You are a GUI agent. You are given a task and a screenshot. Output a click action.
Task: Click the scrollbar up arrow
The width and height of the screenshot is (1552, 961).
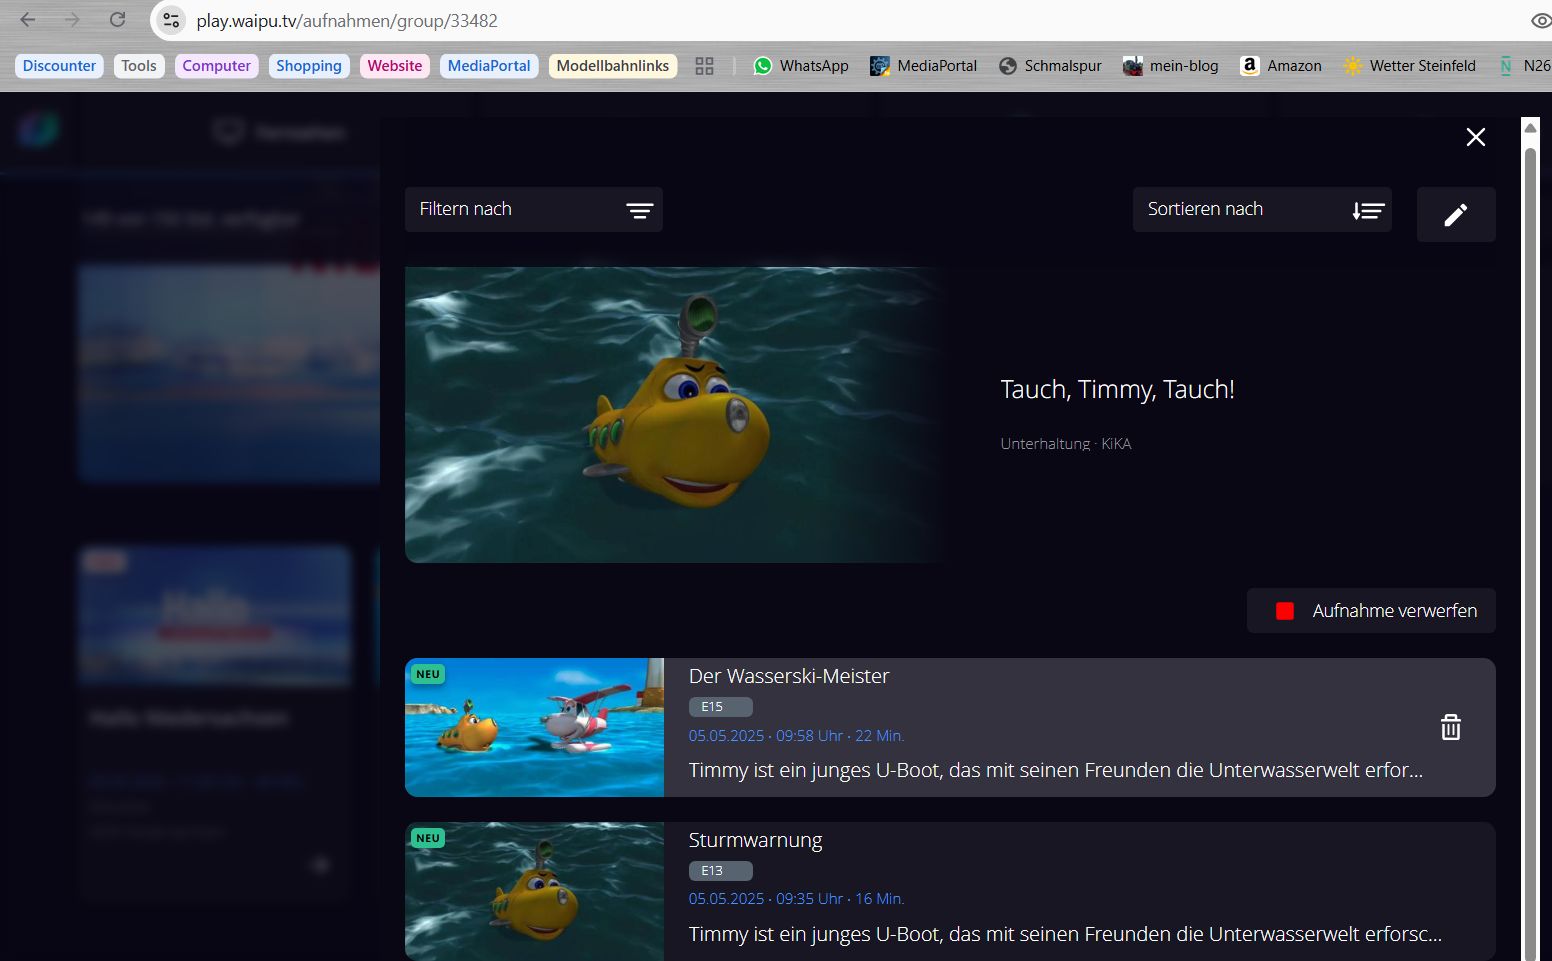1530,127
